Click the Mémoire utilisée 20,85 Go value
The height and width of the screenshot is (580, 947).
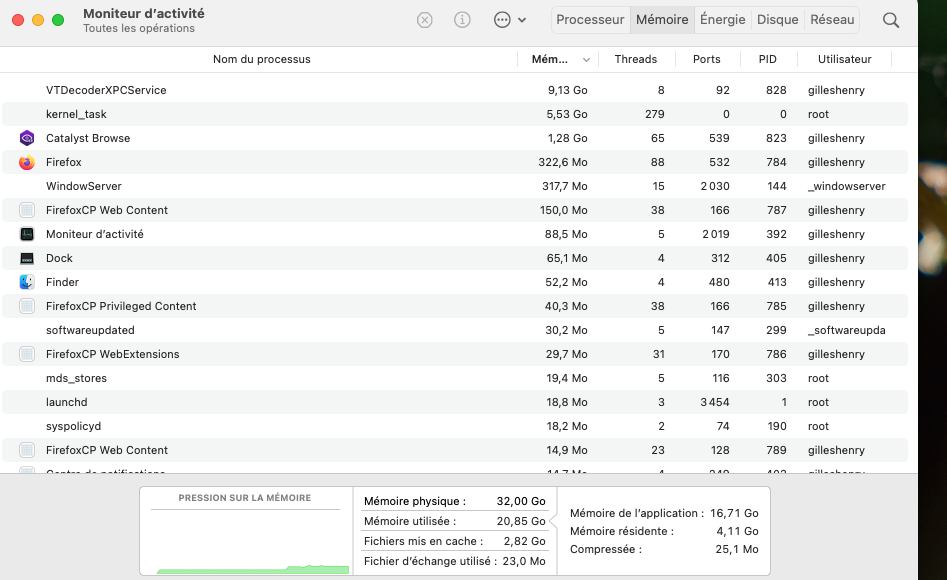pyautogui.click(x=521, y=521)
